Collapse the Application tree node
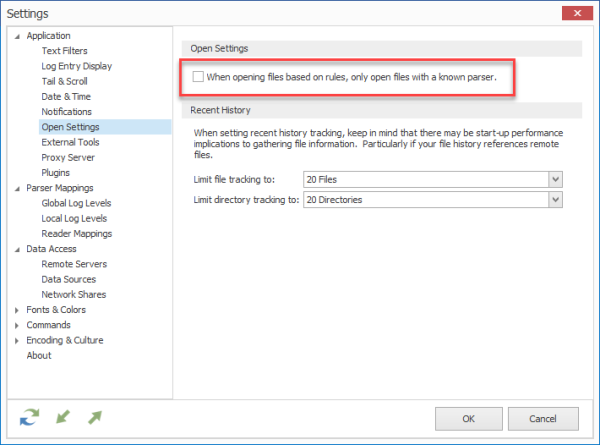This screenshot has width=600, height=445. (17, 36)
